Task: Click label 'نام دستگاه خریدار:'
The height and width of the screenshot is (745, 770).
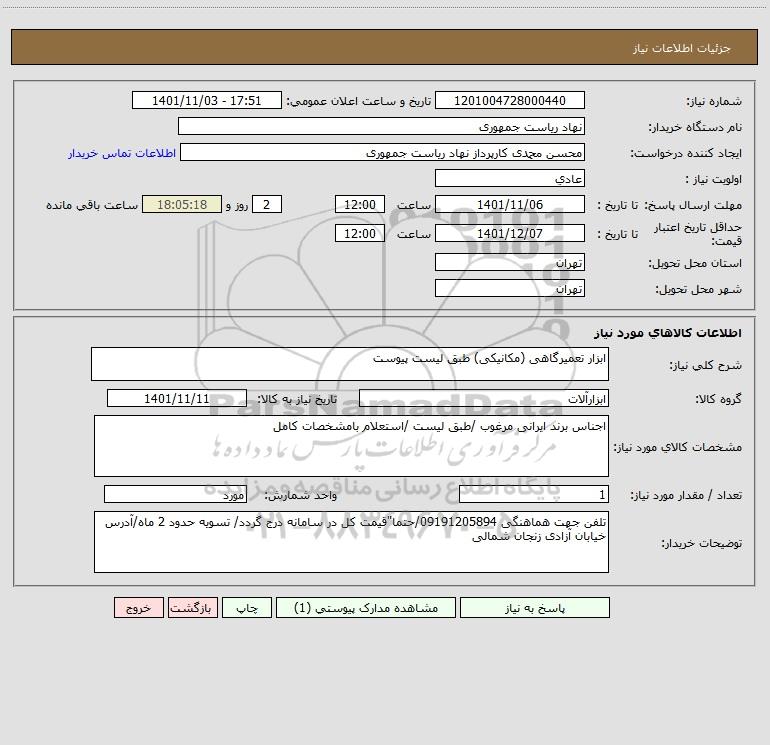Action: click(695, 127)
